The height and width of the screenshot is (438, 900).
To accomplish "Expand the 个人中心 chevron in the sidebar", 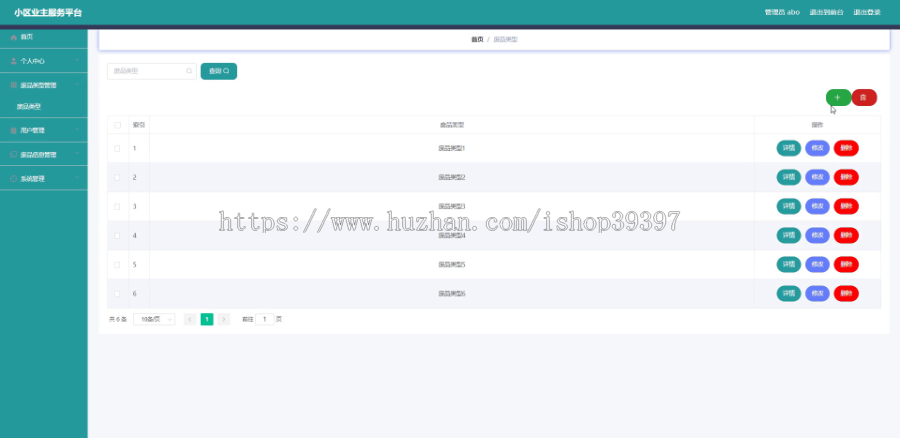I will point(77,61).
